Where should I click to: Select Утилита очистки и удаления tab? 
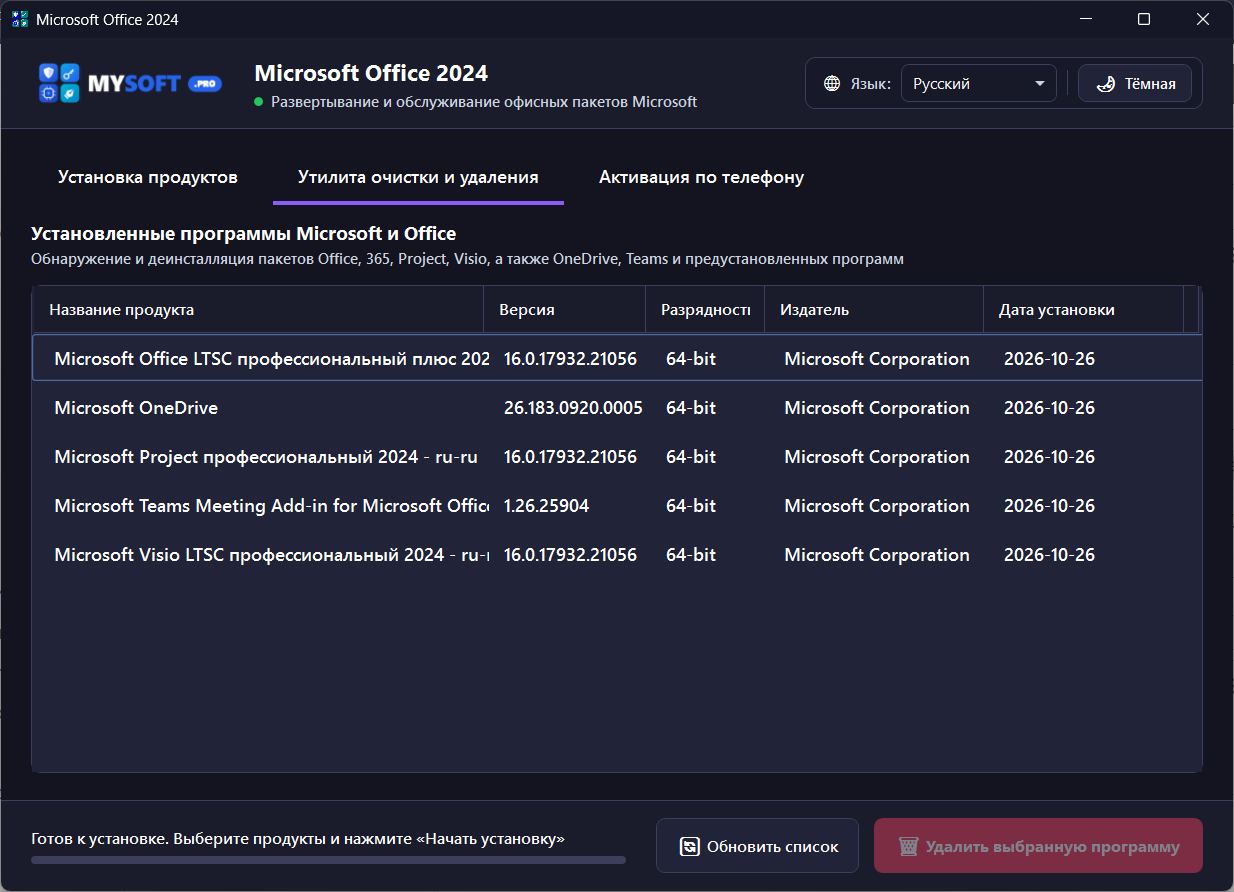pyautogui.click(x=418, y=177)
